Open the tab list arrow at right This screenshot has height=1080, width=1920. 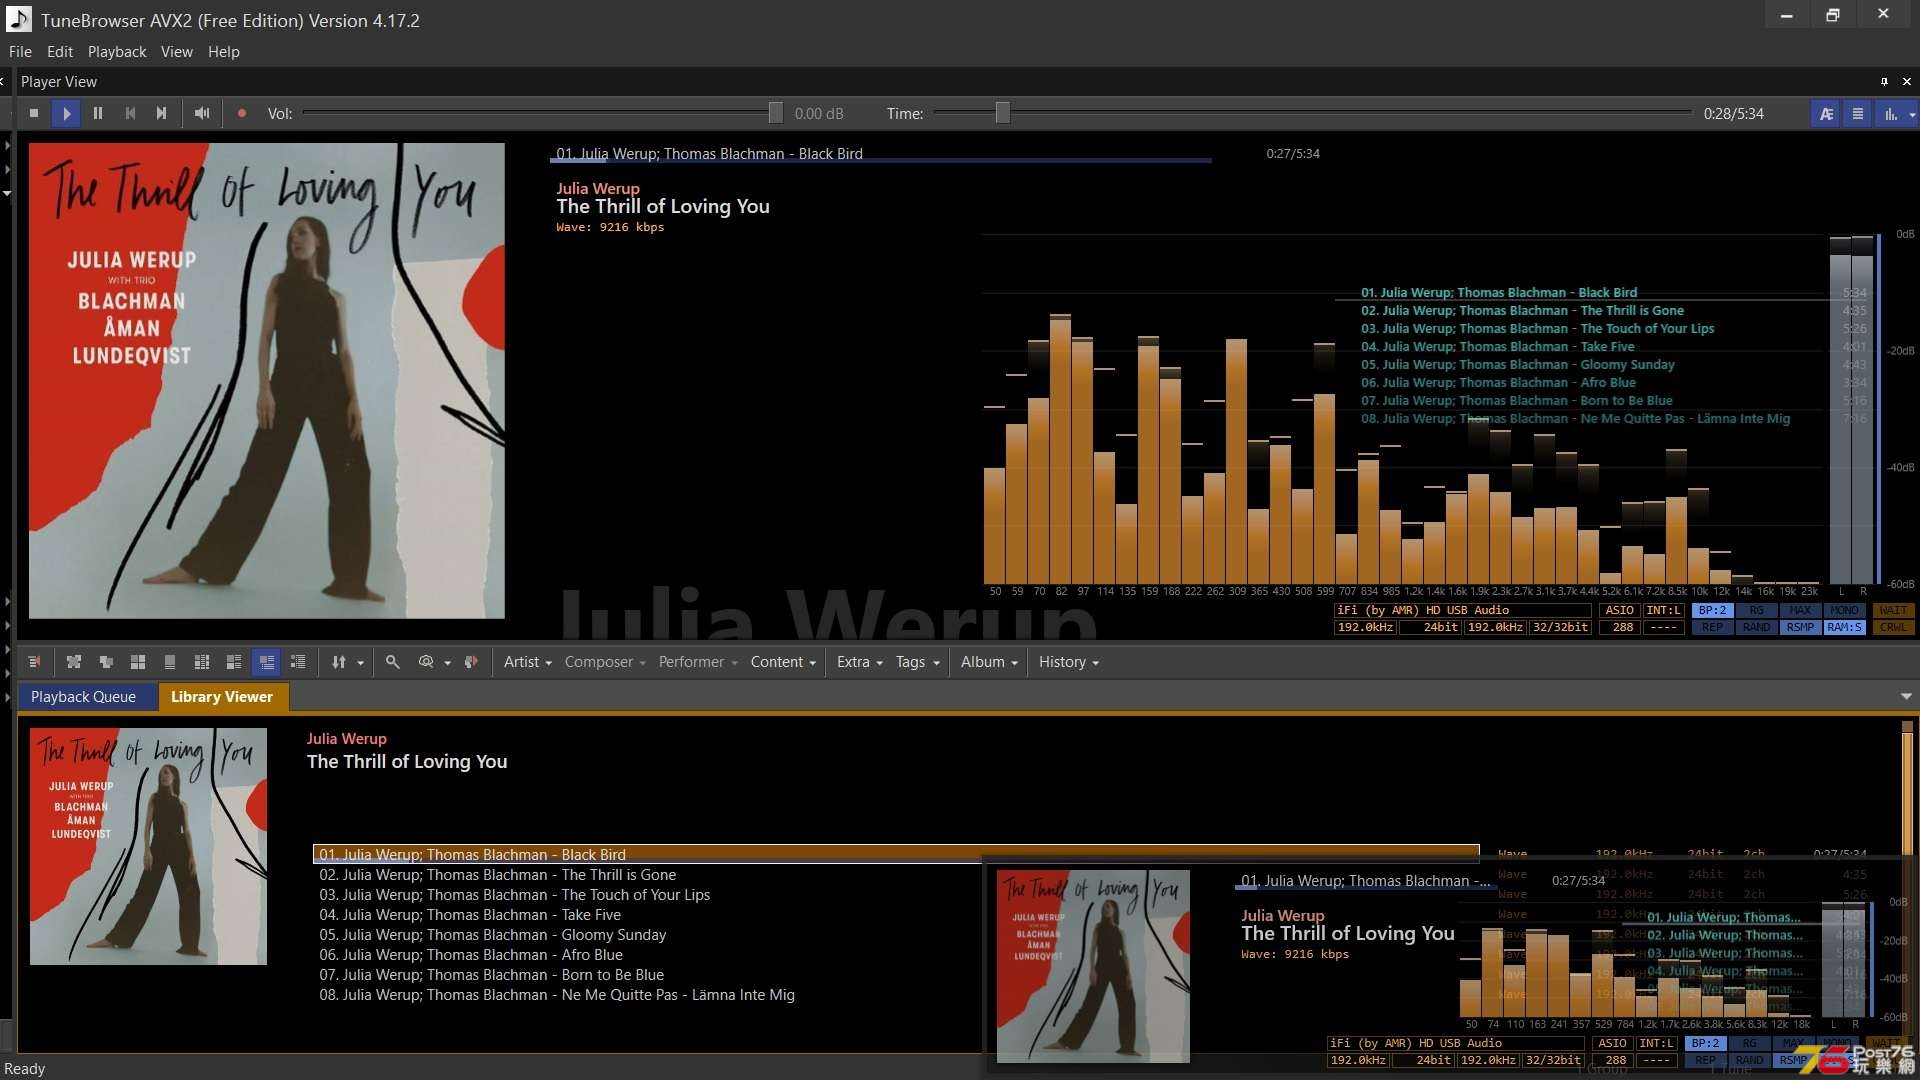(1906, 697)
